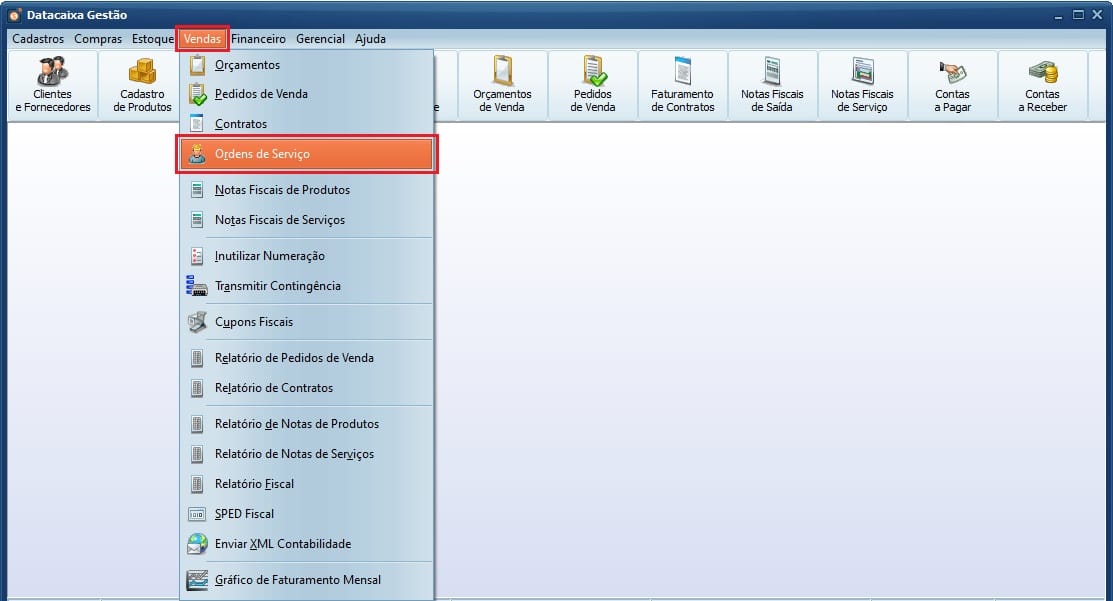
Task: Open Gráfico de Faturamento Mensal
Action: (297, 580)
